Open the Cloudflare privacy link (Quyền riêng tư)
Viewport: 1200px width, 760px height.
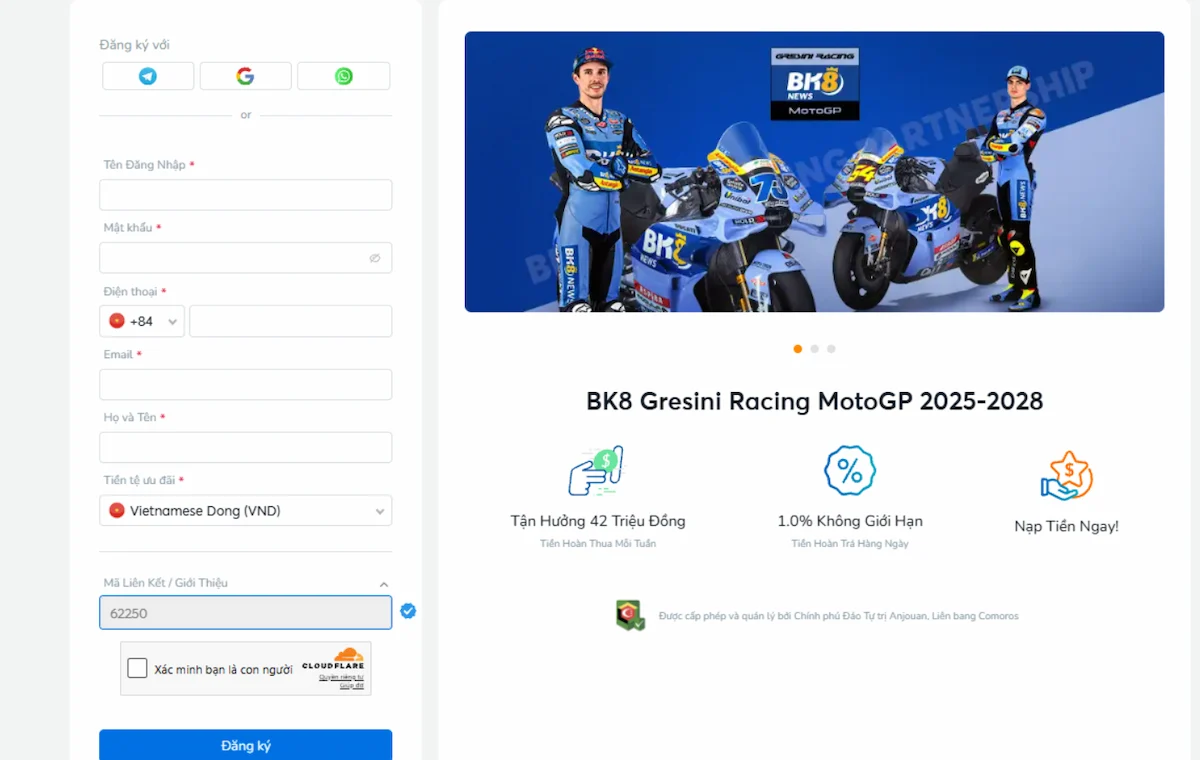pos(341,677)
